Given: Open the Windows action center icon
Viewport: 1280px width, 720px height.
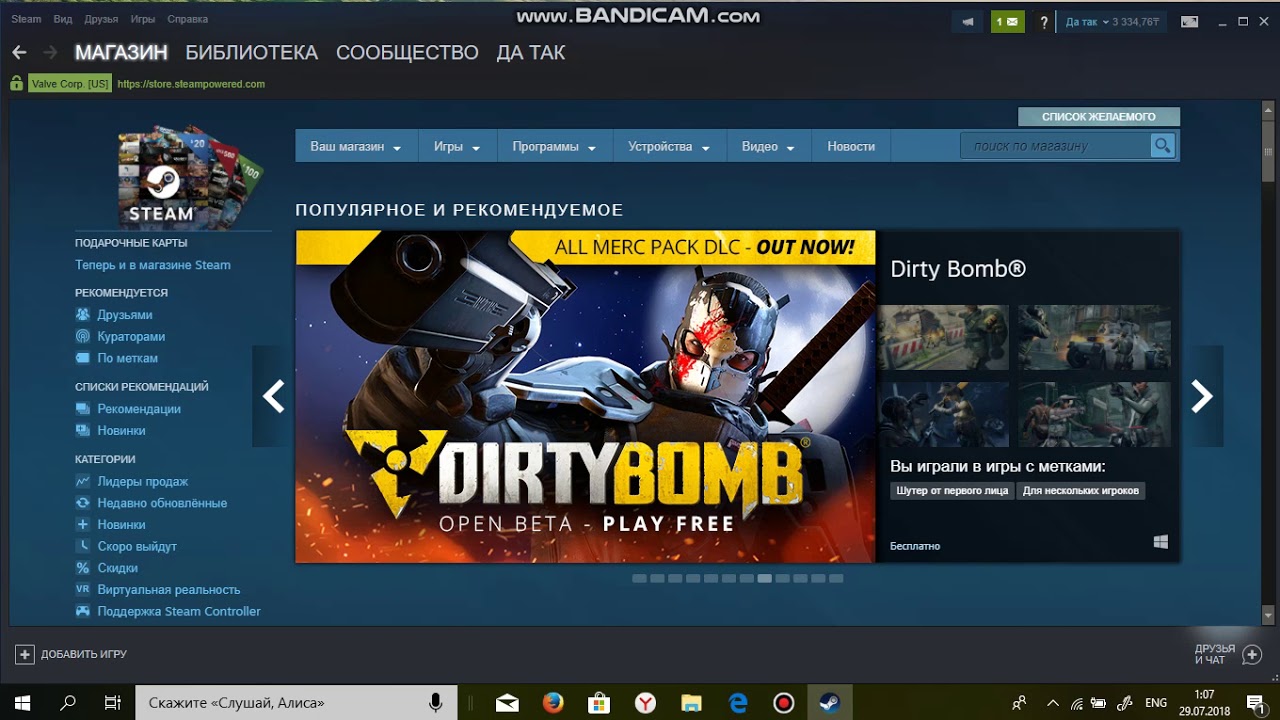Looking at the screenshot, I should click(x=1255, y=704).
